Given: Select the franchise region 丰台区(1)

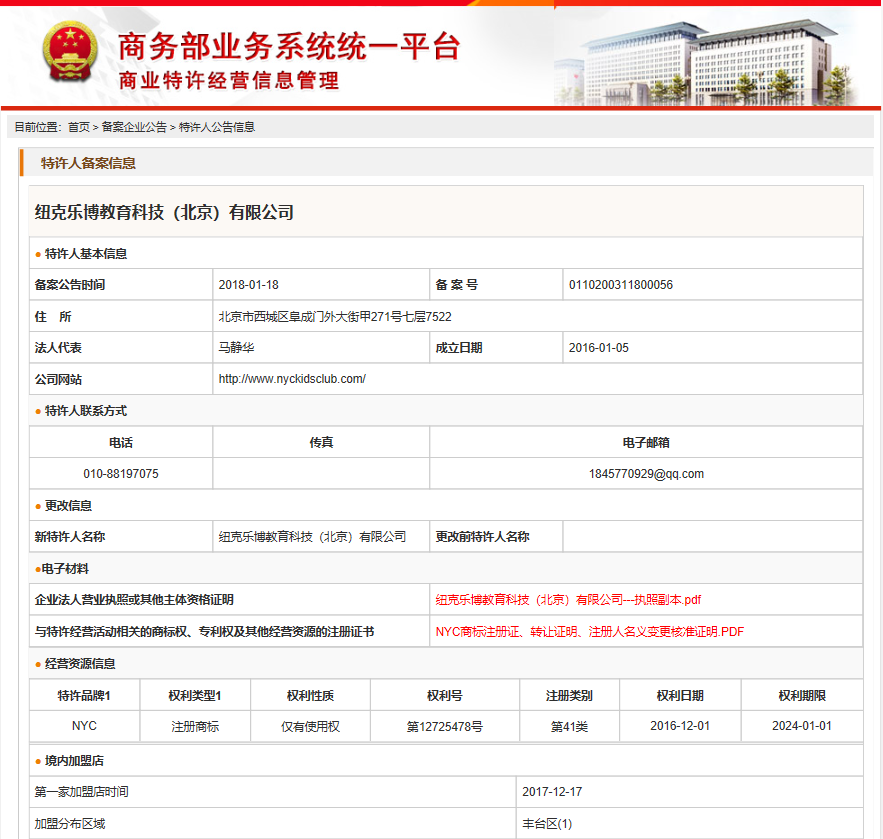Looking at the screenshot, I should [x=547, y=824].
